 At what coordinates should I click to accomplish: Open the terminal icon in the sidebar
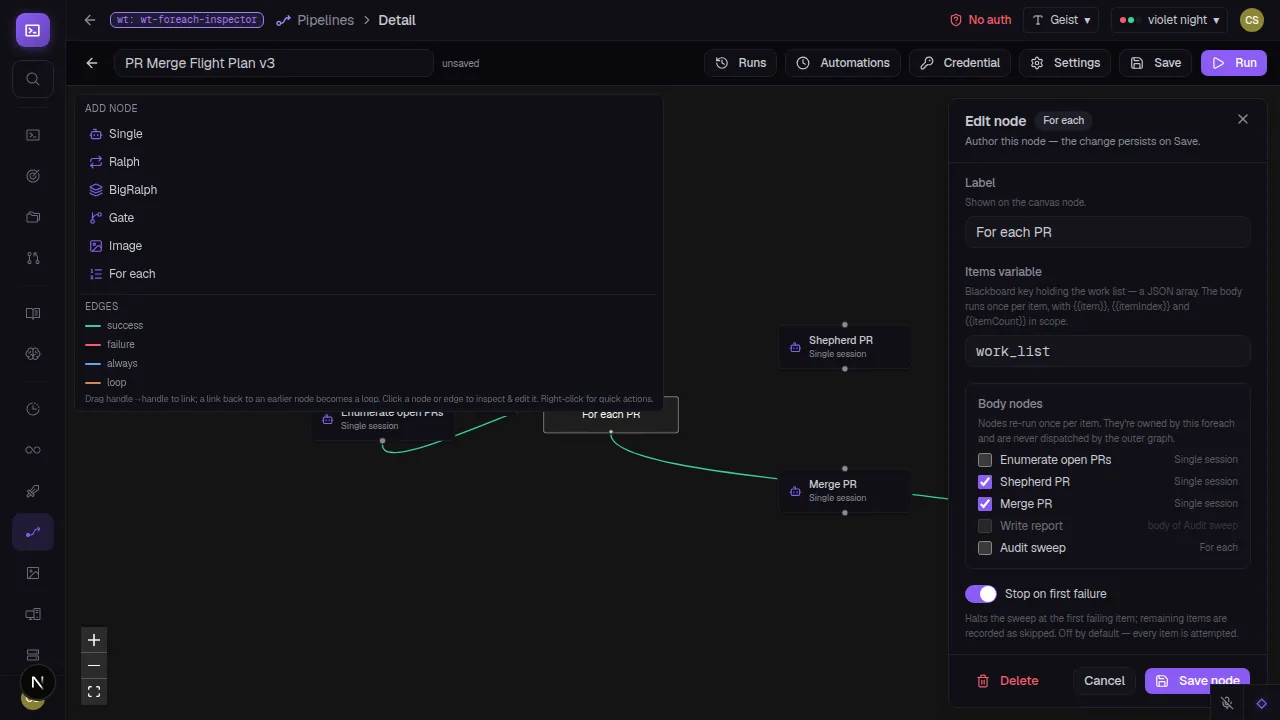coord(33,135)
